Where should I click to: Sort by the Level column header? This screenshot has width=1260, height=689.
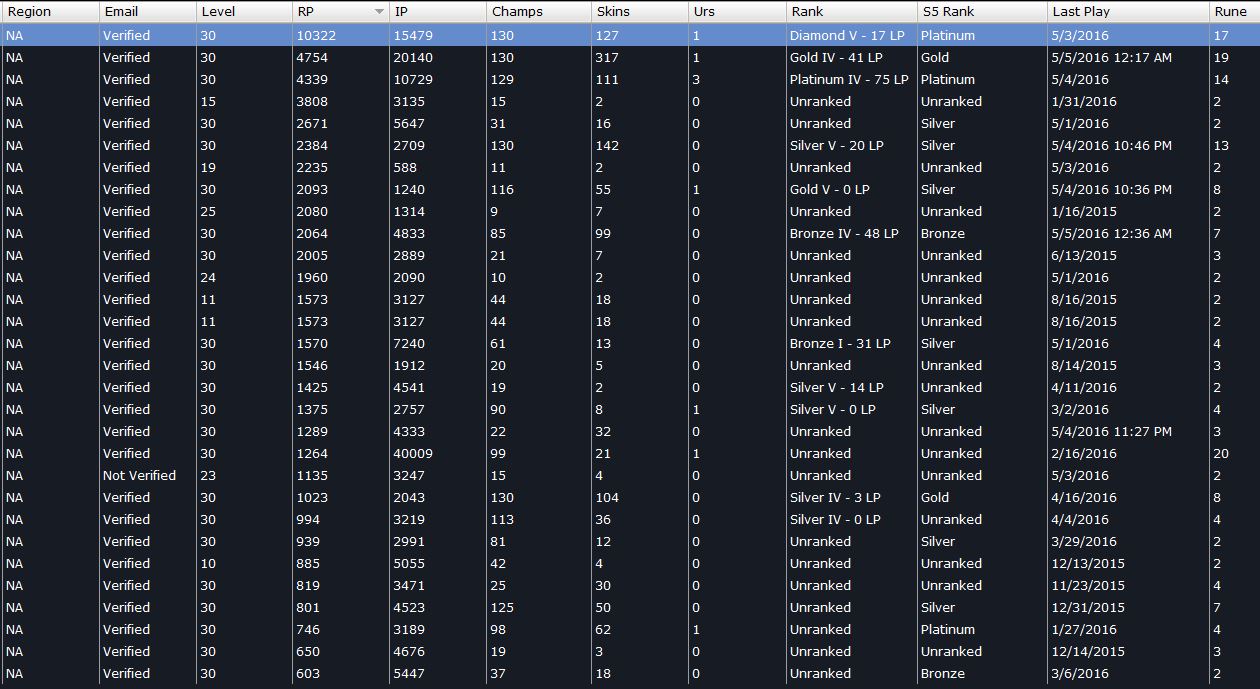[245, 12]
